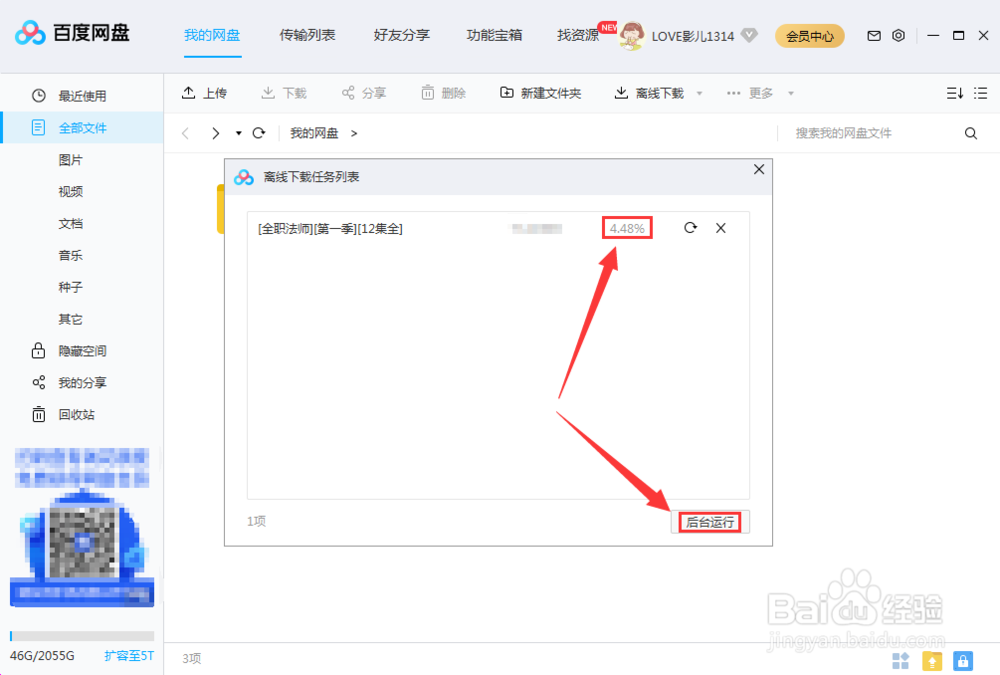The height and width of the screenshot is (675, 1000).
Task: Click the Download (下载) toolbar button
Action: 284,93
